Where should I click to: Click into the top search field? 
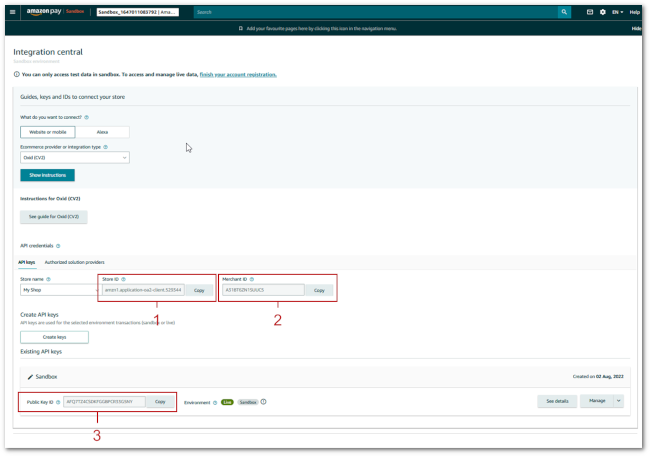pyautogui.click(x=370, y=12)
